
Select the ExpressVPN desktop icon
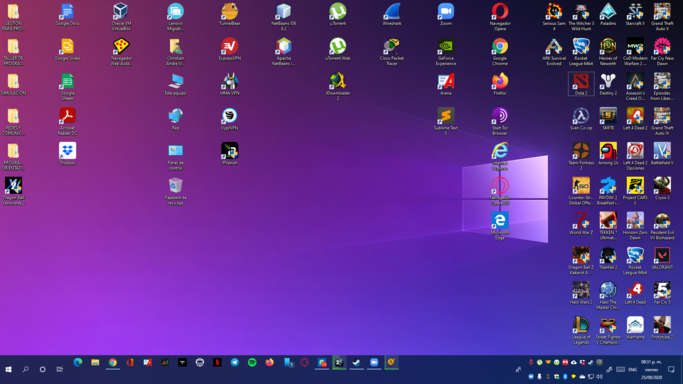coord(230,50)
